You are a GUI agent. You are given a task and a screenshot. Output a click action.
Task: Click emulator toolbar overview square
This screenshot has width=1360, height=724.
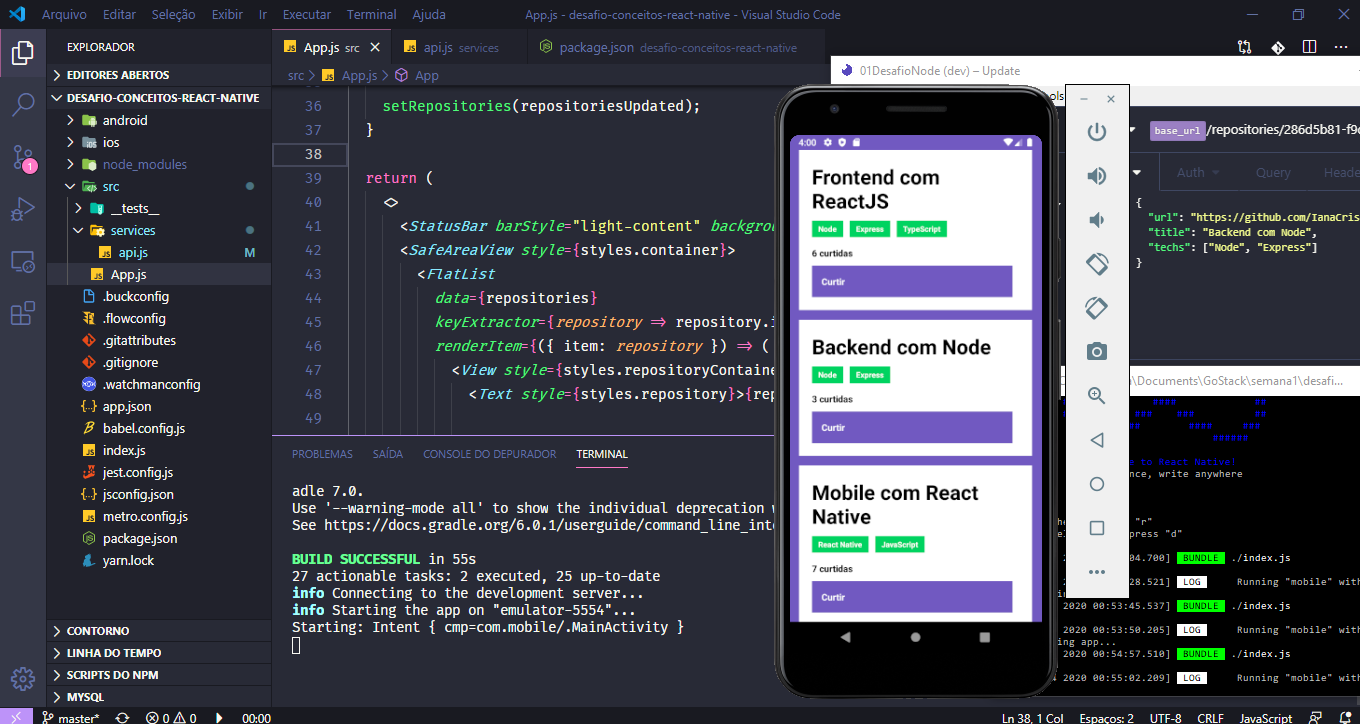tap(1097, 528)
